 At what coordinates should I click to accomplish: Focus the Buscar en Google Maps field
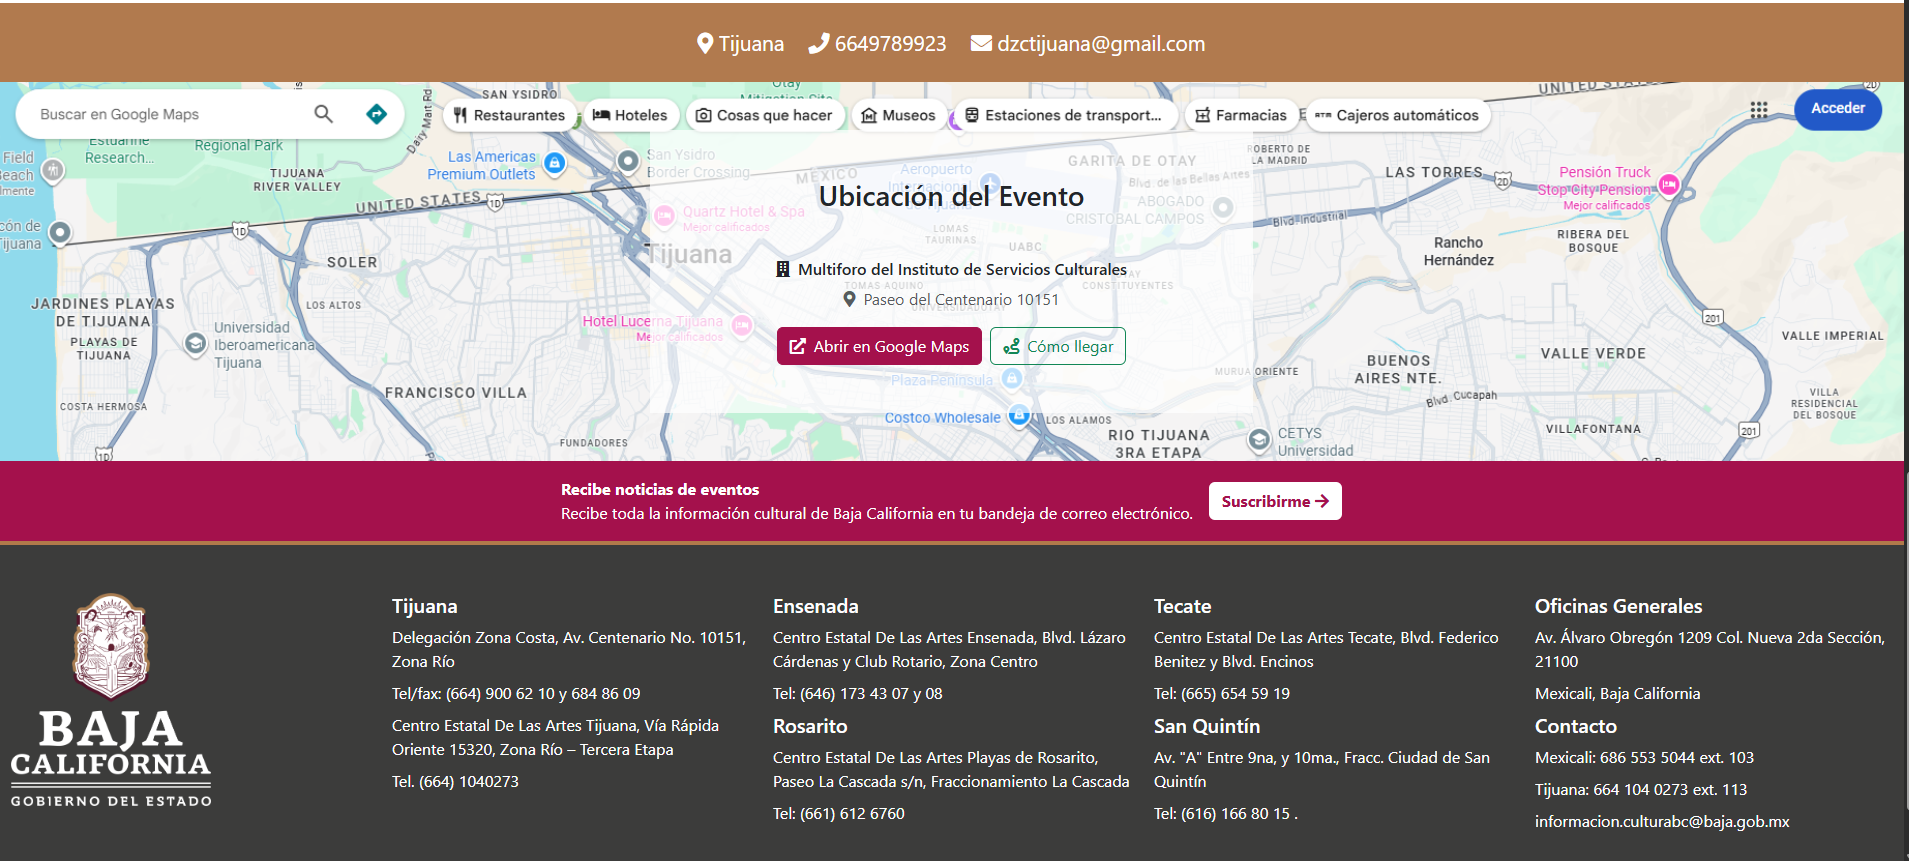tap(165, 114)
